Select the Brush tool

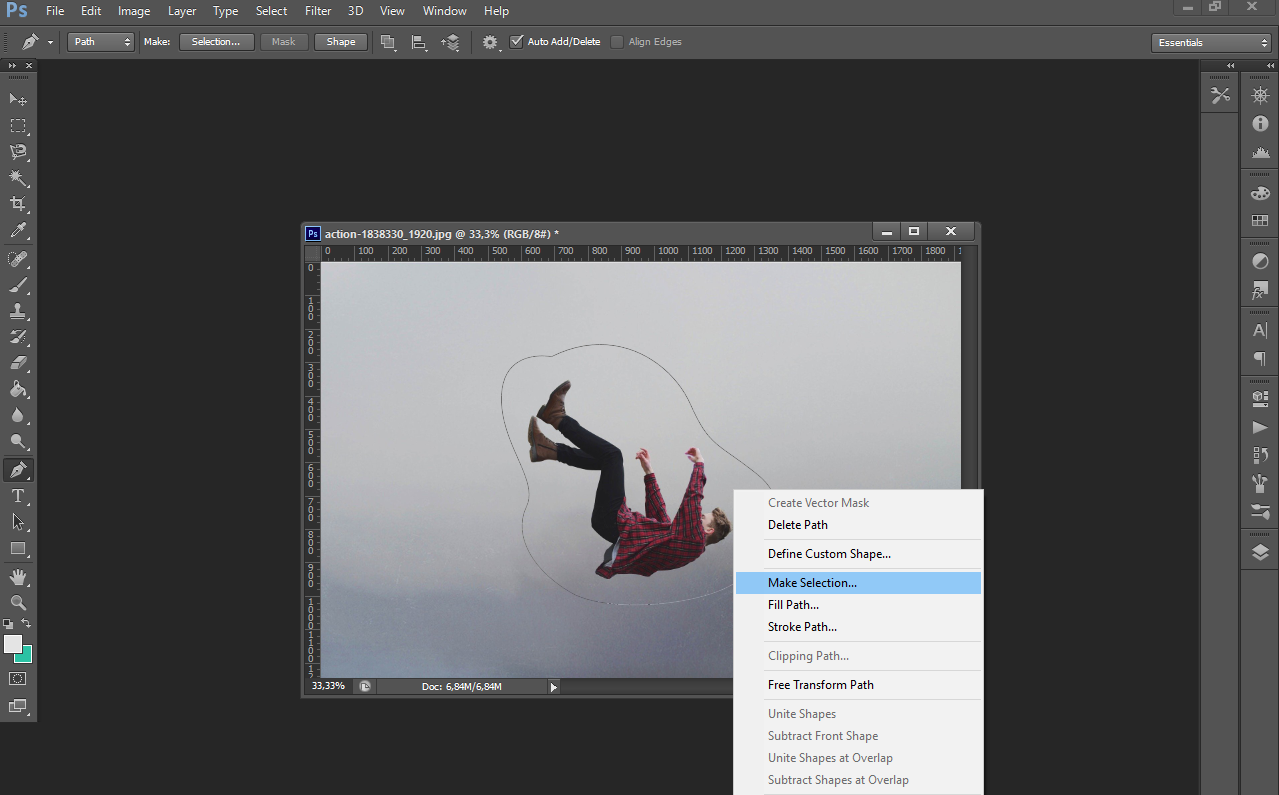pyautogui.click(x=18, y=286)
